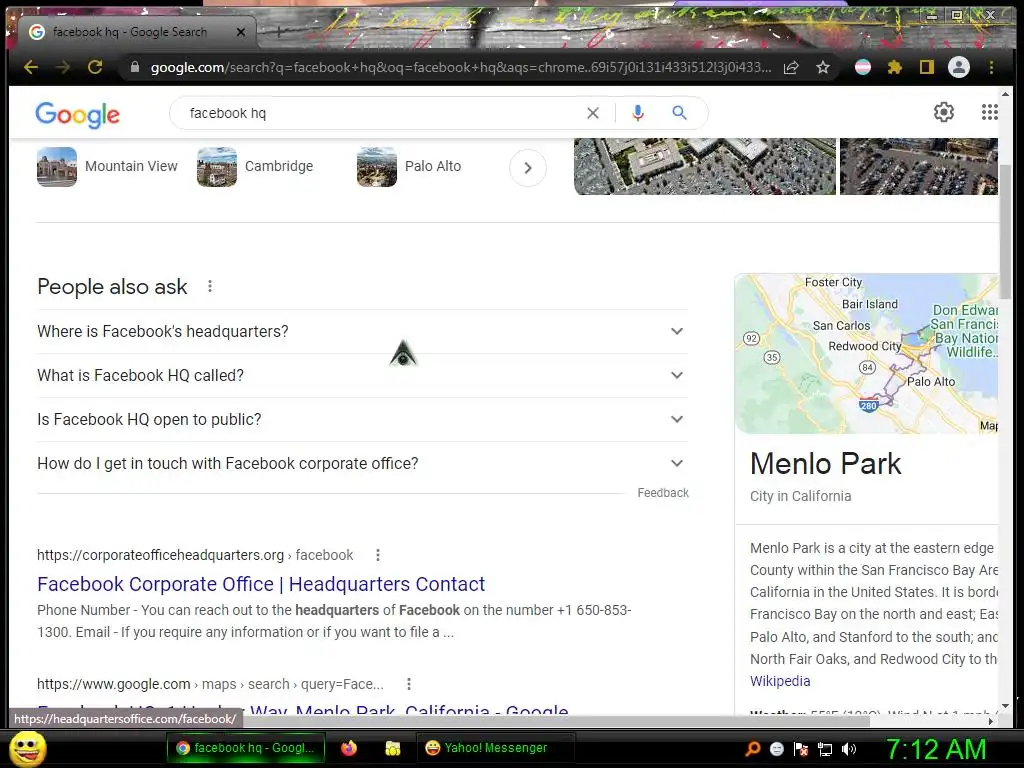
Task: Click the browser forward arrow
Action: (63, 67)
